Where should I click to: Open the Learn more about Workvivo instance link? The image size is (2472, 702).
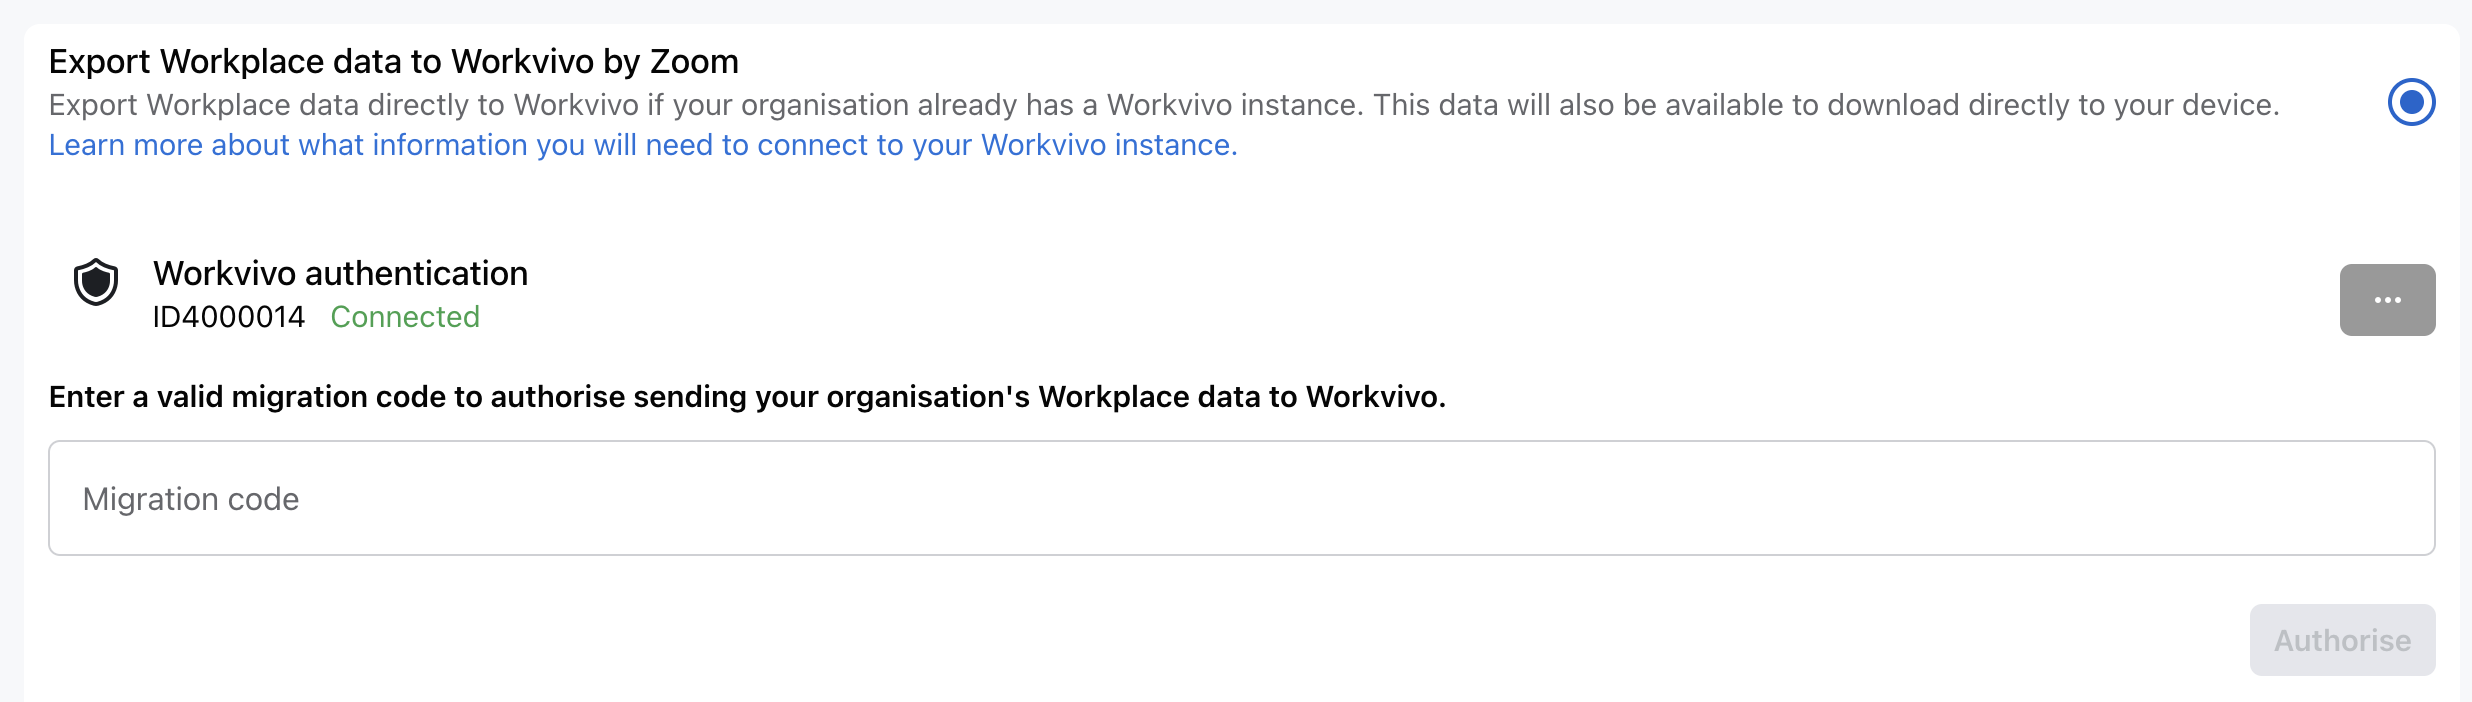click(x=643, y=145)
